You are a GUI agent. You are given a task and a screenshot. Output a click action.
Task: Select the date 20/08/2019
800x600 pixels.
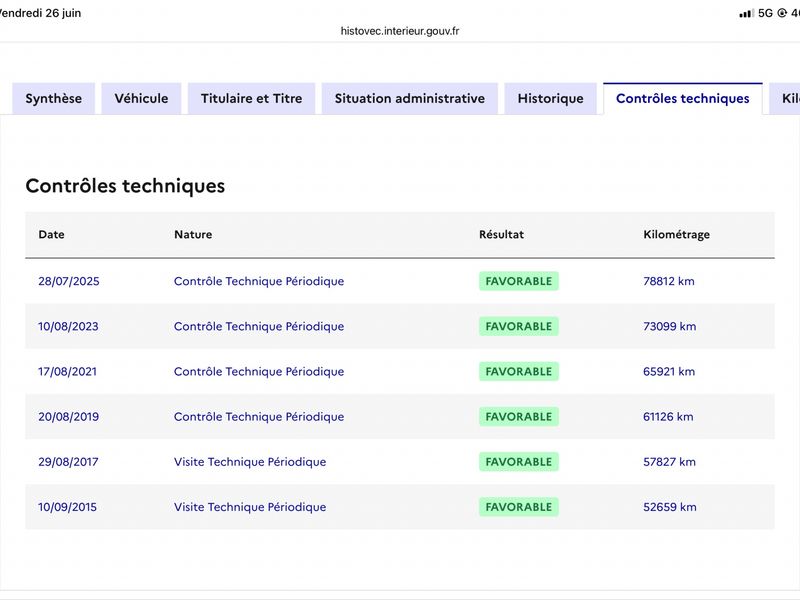click(x=68, y=417)
